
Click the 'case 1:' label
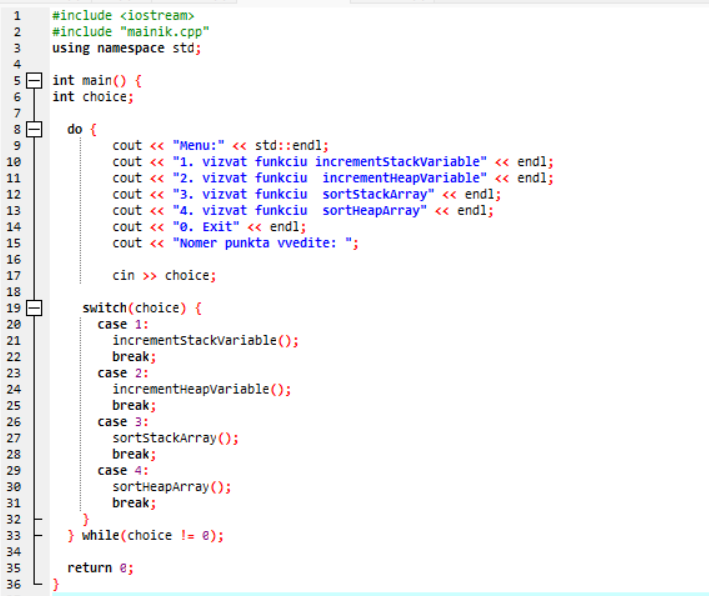pyautogui.click(x=123, y=324)
